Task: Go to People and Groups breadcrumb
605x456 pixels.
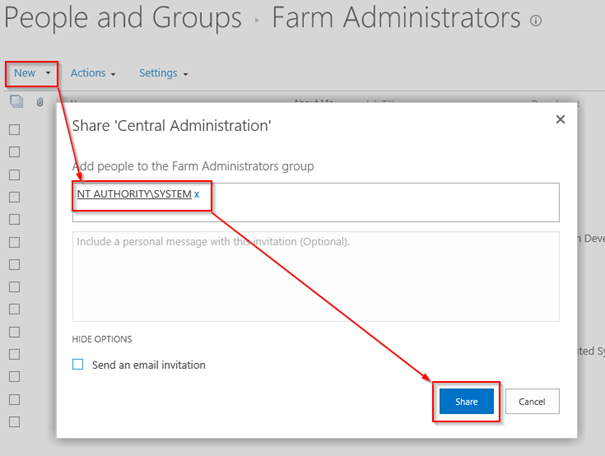Action: tap(124, 18)
